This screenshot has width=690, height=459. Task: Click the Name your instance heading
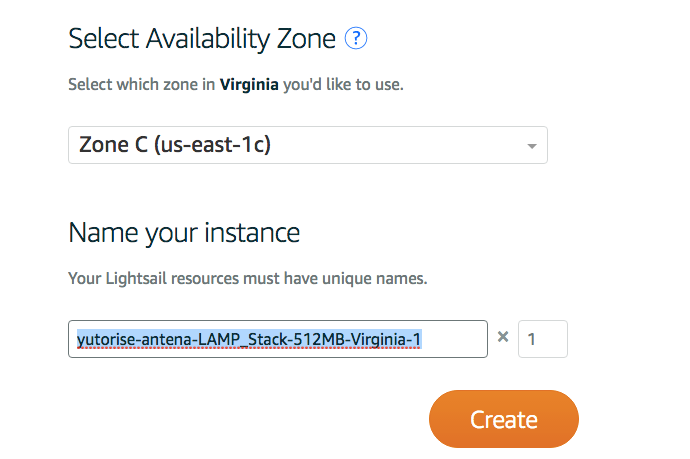184,233
